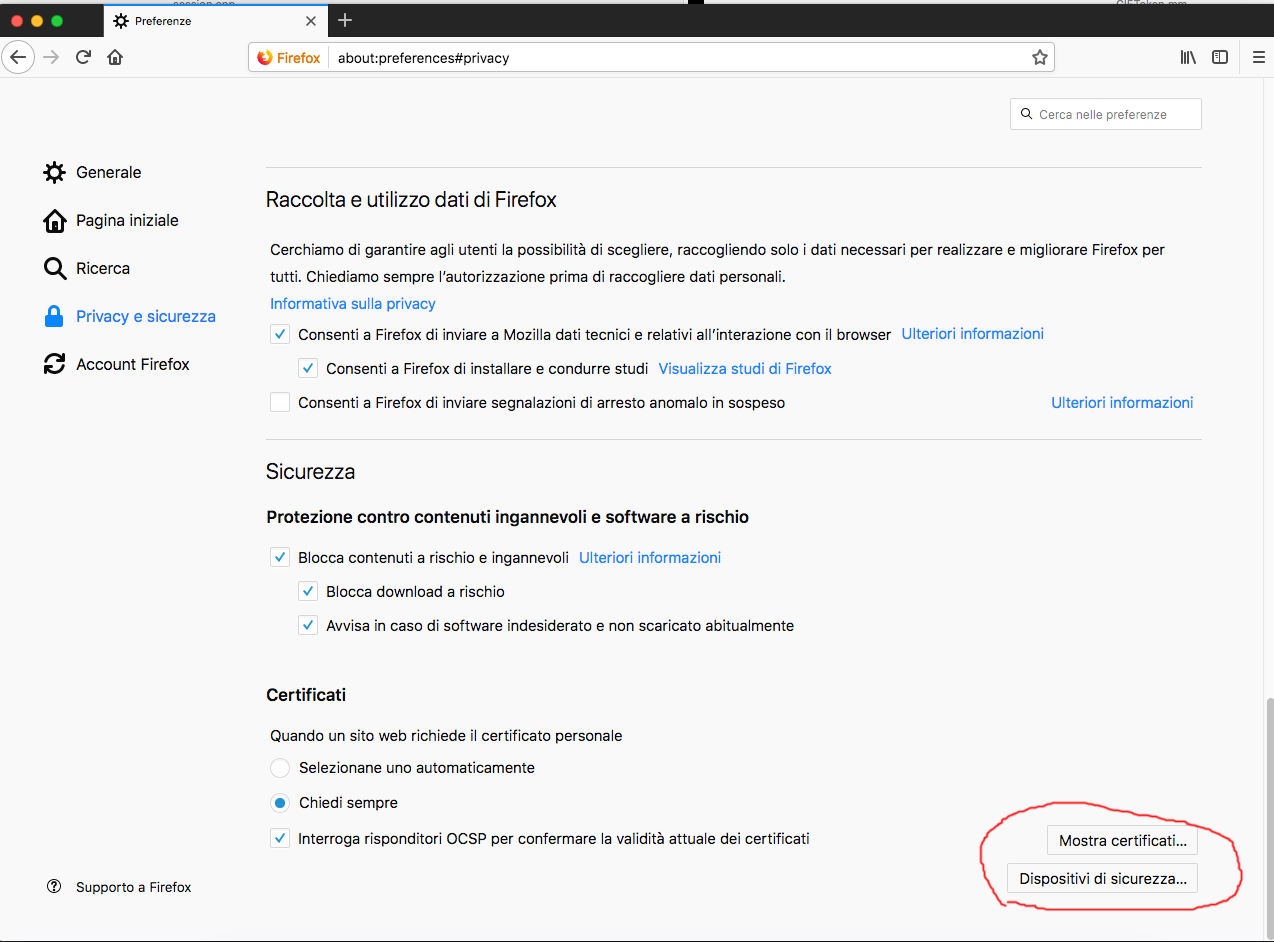Toggle Avvisa in caso di software indesiderato
The height and width of the screenshot is (942, 1274).
308,625
